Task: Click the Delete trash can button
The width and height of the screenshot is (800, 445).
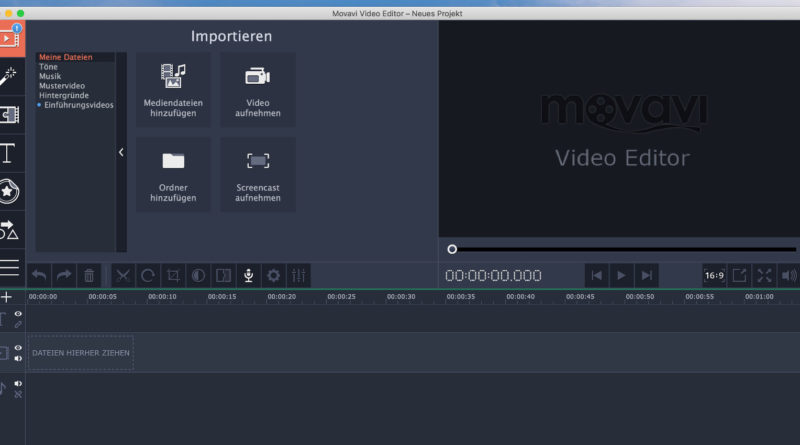Action: click(89, 276)
